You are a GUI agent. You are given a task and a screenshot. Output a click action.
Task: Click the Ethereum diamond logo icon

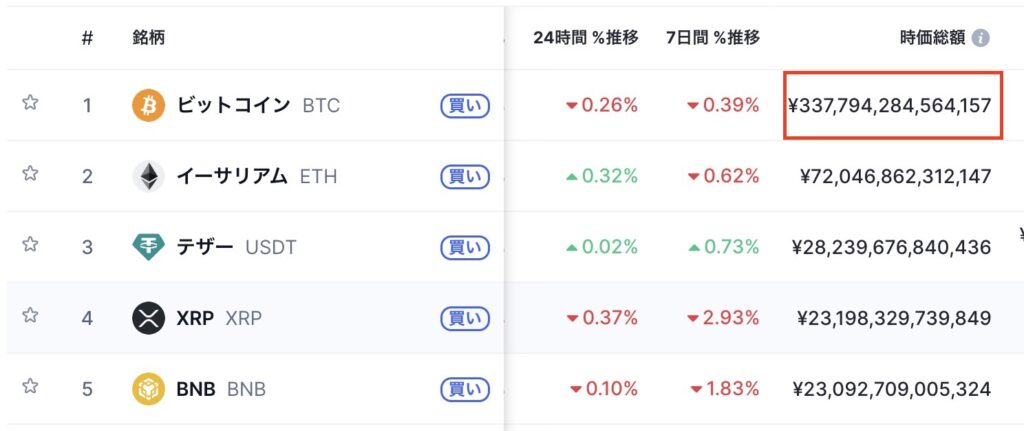pos(148,177)
